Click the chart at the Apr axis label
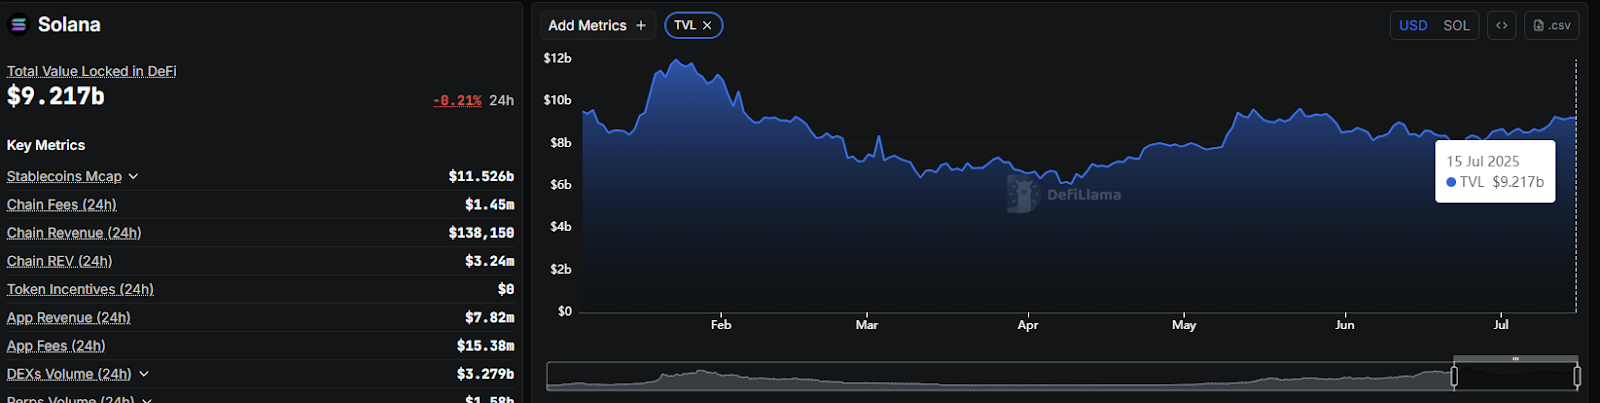 (1027, 325)
